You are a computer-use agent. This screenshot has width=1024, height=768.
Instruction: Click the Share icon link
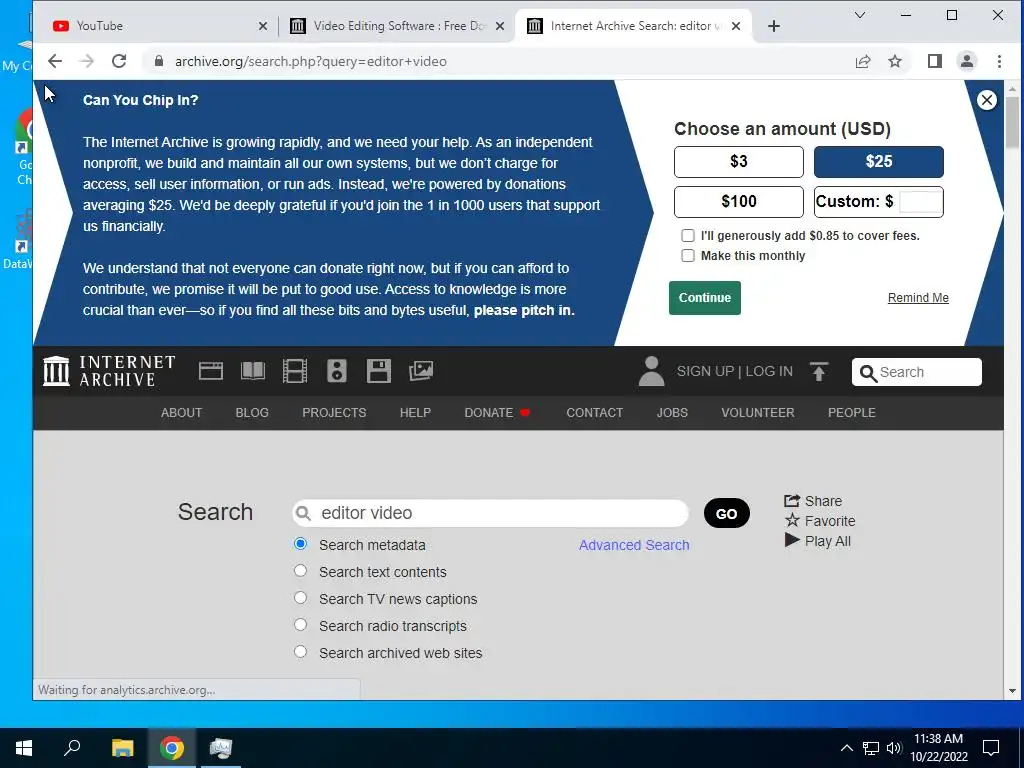[x=813, y=501]
